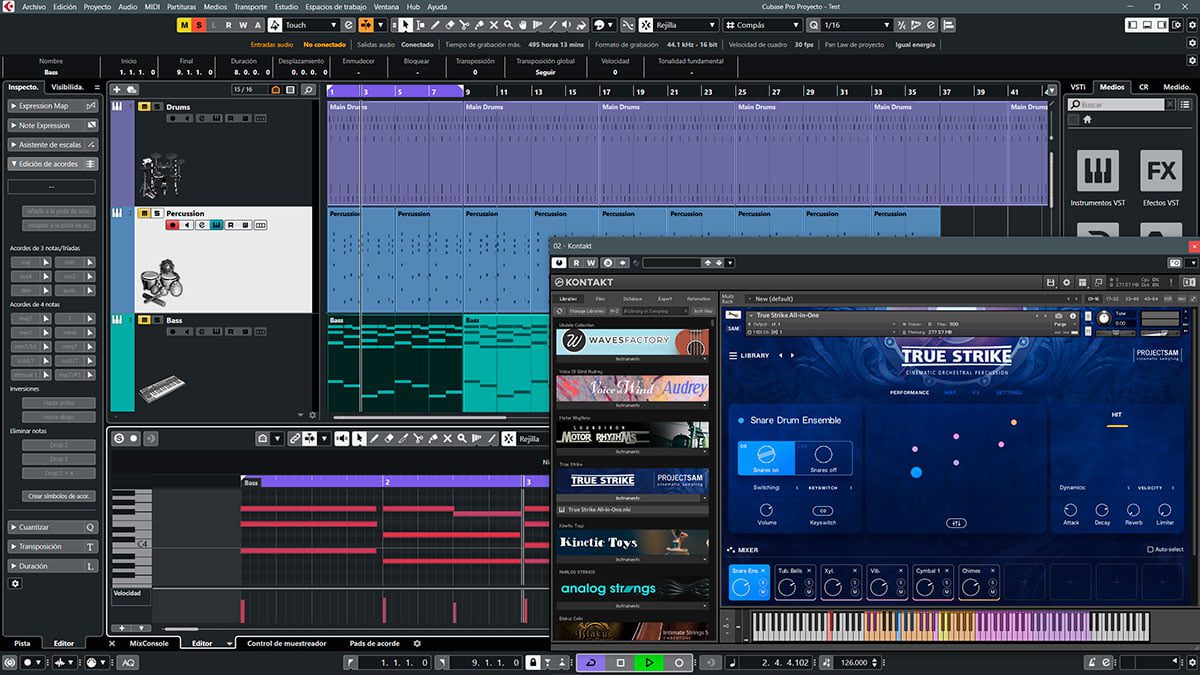Deactivate all mute states with the M button
Viewport: 1200px width, 675px height.
pos(184,25)
